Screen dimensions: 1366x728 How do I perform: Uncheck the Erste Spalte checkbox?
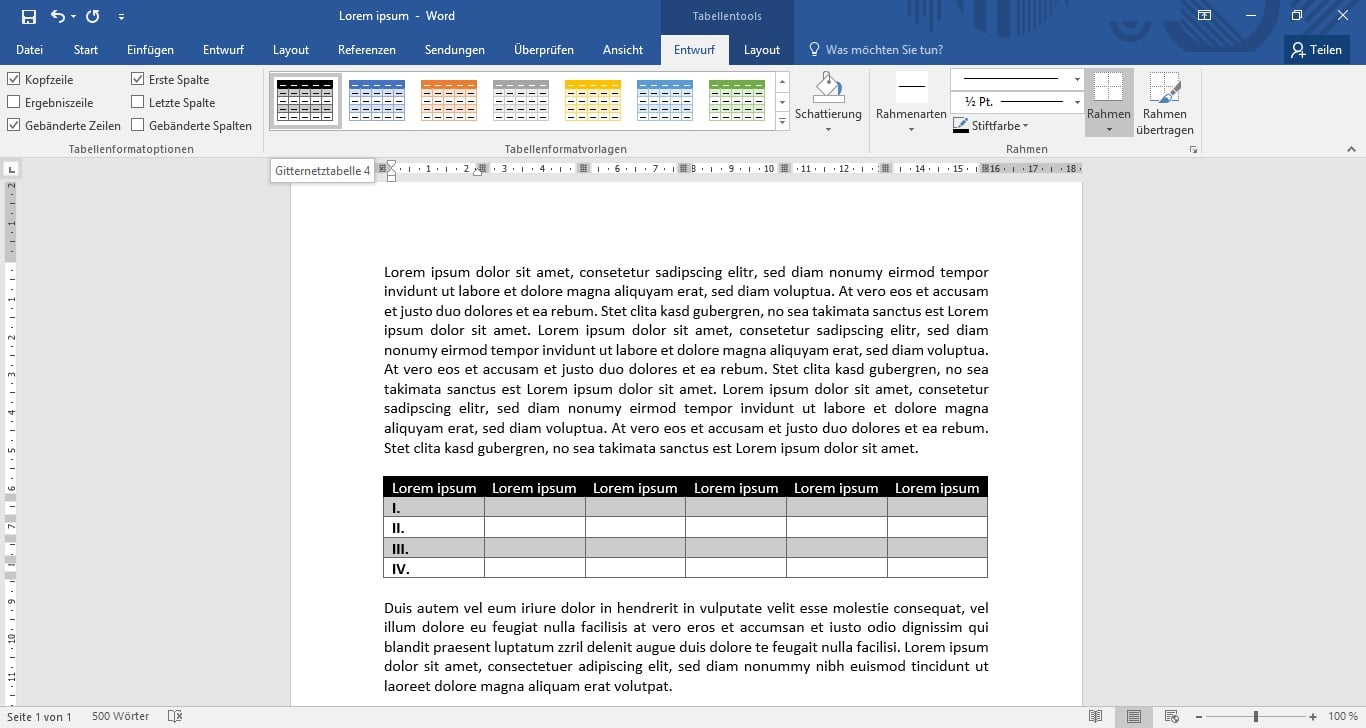pyautogui.click(x=138, y=79)
